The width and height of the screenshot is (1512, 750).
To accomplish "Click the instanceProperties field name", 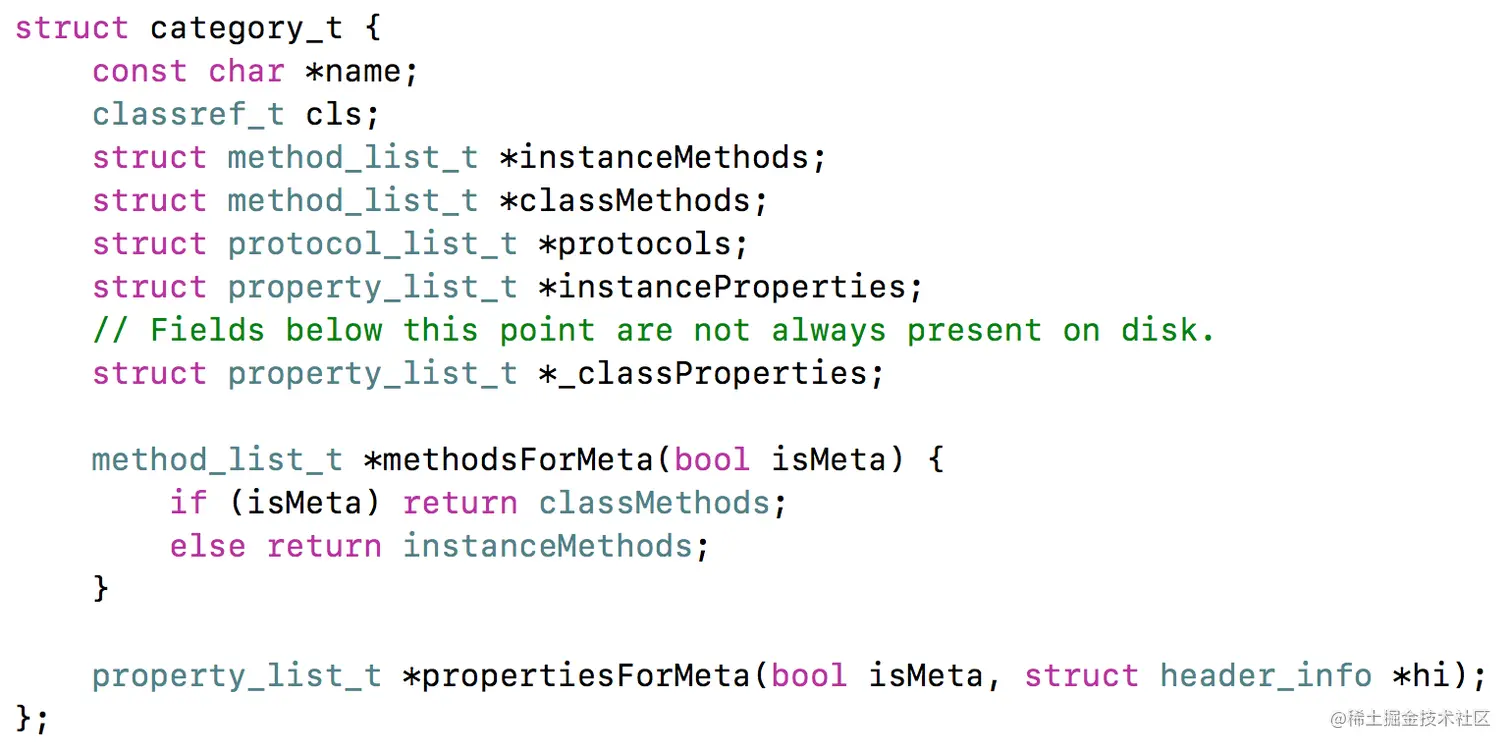I will [x=731, y=287].
